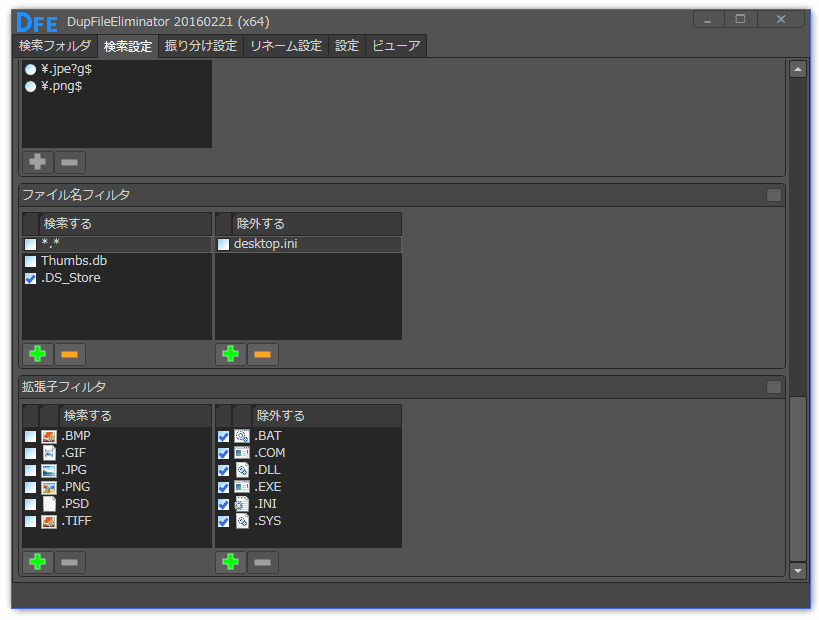Click the 検索する column header in 拡張子フィルタ
The image size is (819, 620).
pos(136,416)
